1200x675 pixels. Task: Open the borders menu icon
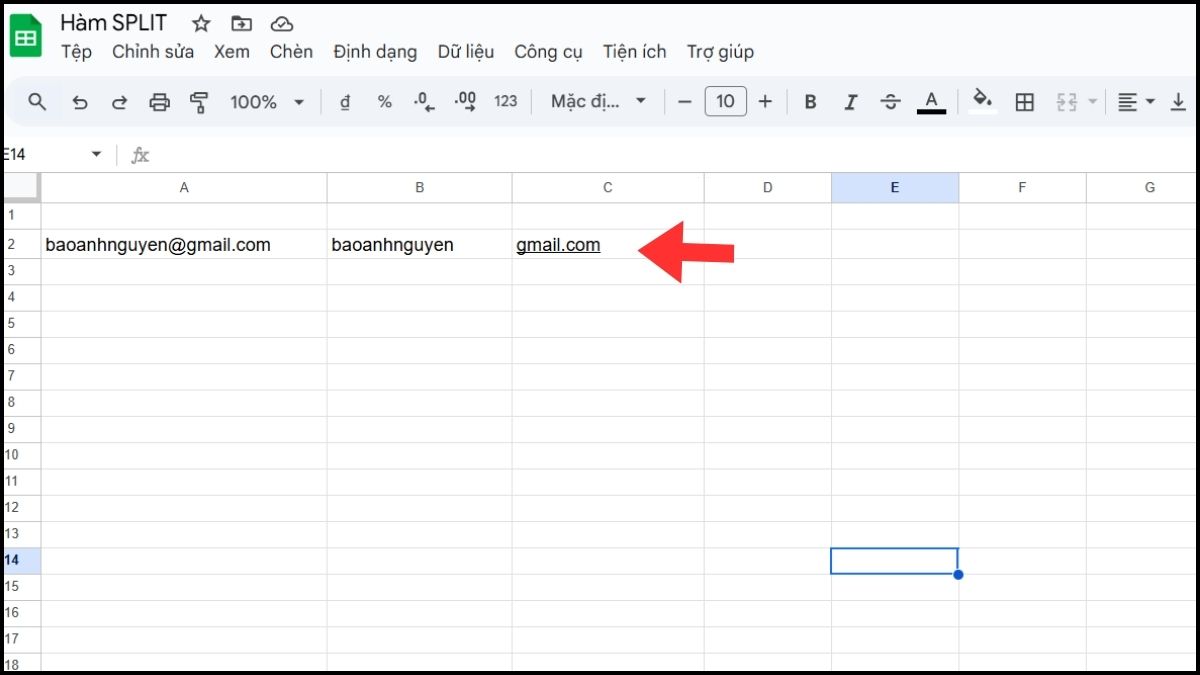(1023, 101)
